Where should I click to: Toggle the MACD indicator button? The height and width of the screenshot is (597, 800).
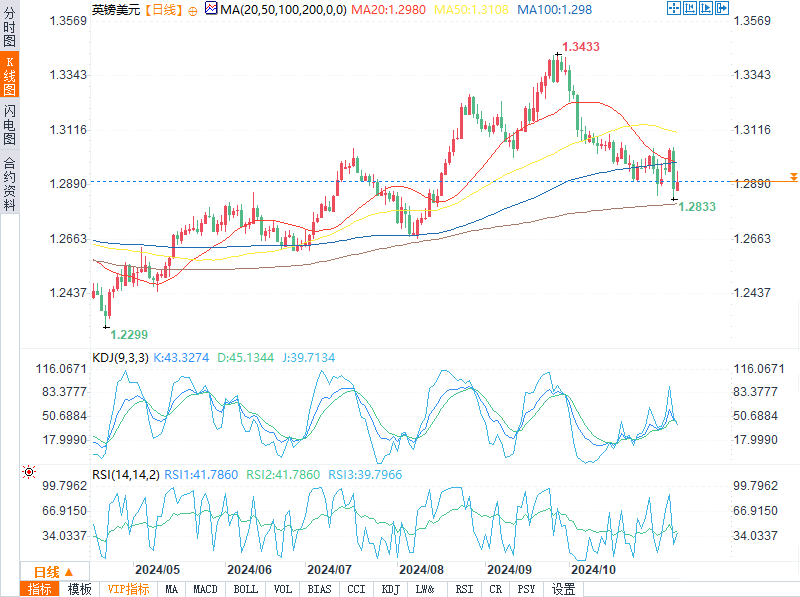click(205, 589)
